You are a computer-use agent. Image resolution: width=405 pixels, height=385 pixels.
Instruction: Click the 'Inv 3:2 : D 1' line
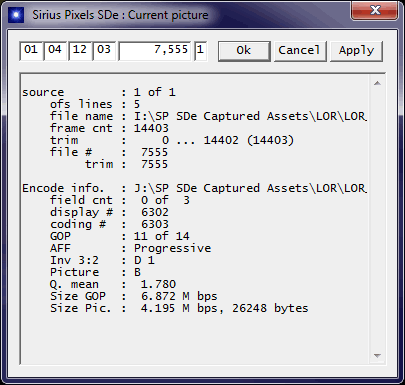pyautogui.click(x=102, y=260)
